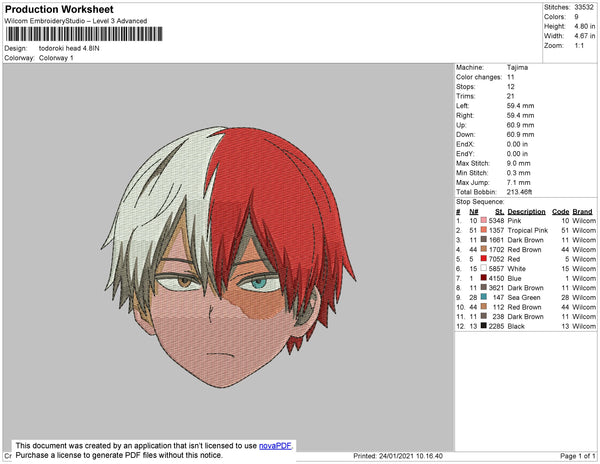The height and width of the screenshot is (464, 600).
Task: Click the 'todoroki head 4.8IN' design name
Action: [x=69, y=48]
